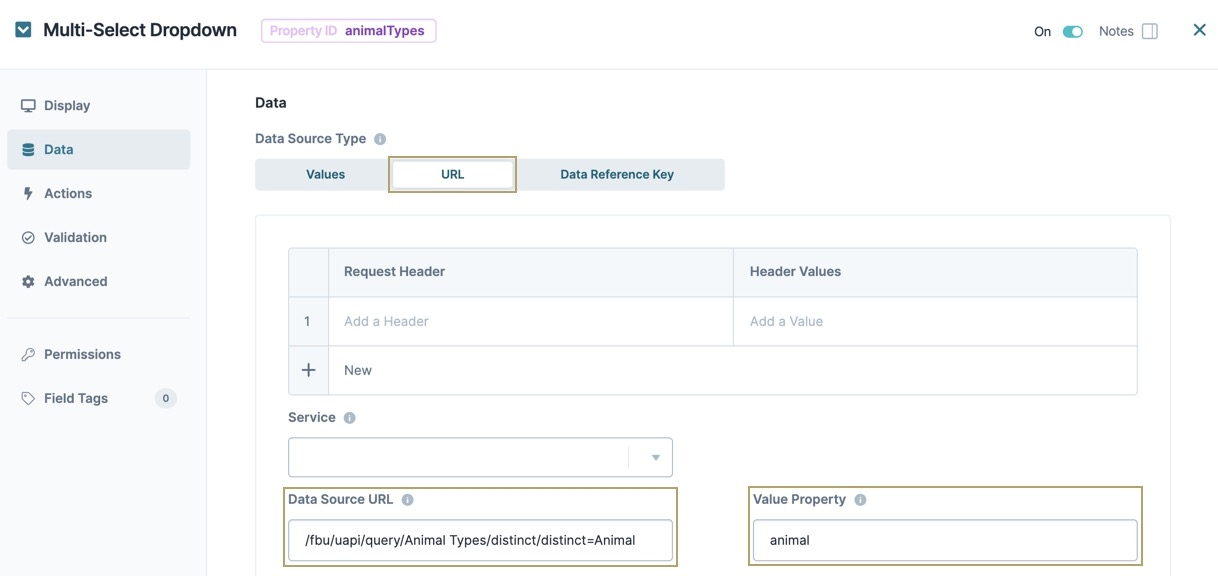Select the Data settings tab
This screenshot has width=1218, height=576.
[x=98, y=149]
